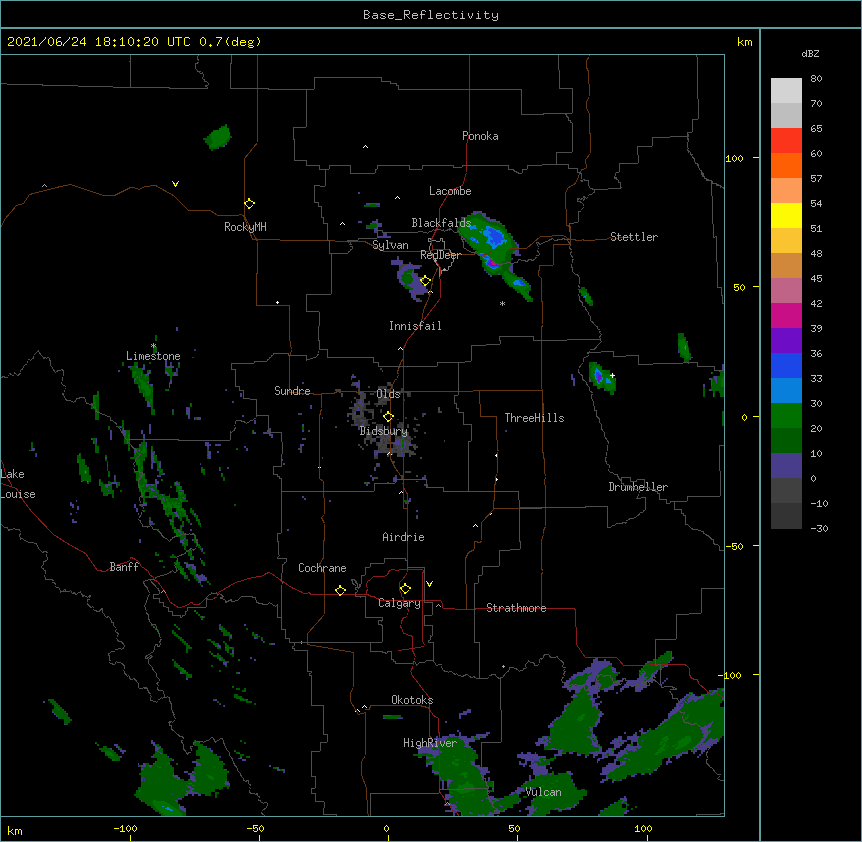Screen dimensions: 862x842
Task: Click the Okotoks label
Action: tap(412, 700)
